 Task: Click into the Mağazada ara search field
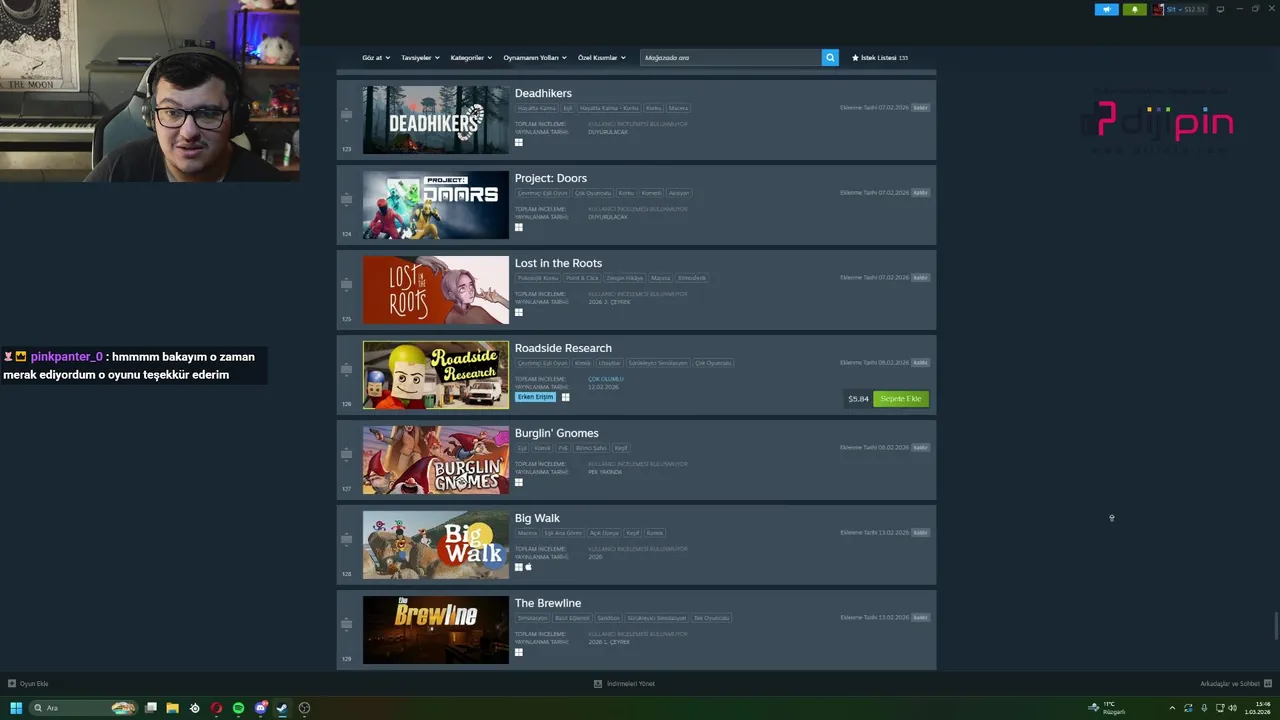[731, 58]
